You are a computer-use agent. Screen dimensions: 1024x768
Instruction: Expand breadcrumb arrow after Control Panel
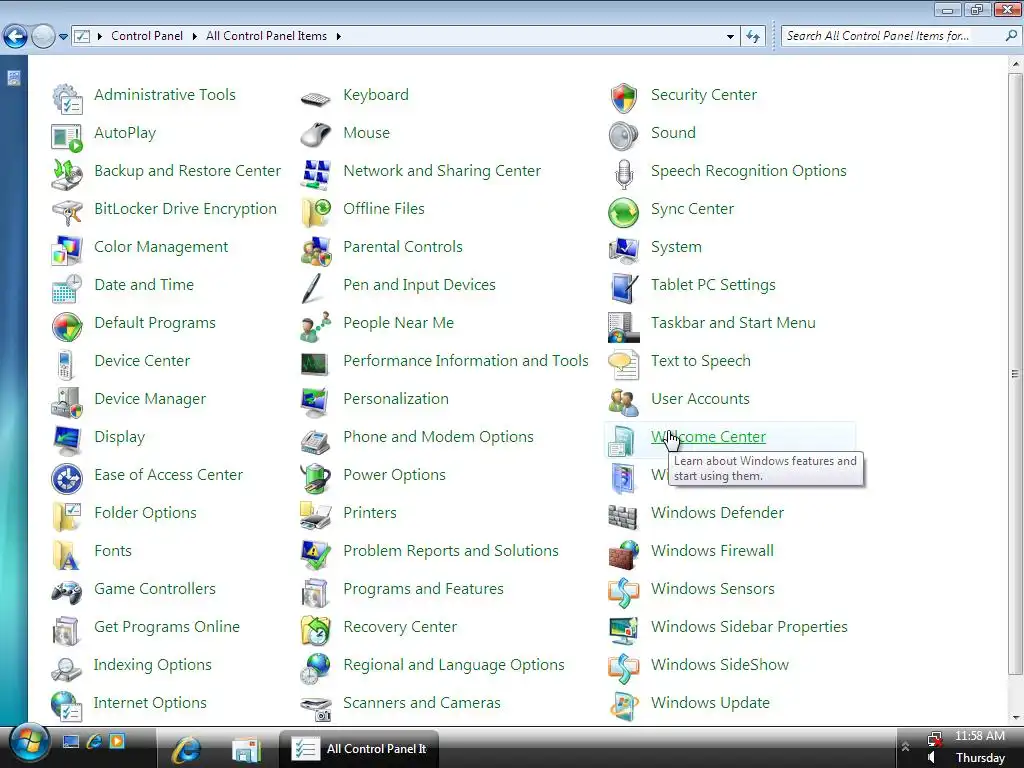(194, 36)
